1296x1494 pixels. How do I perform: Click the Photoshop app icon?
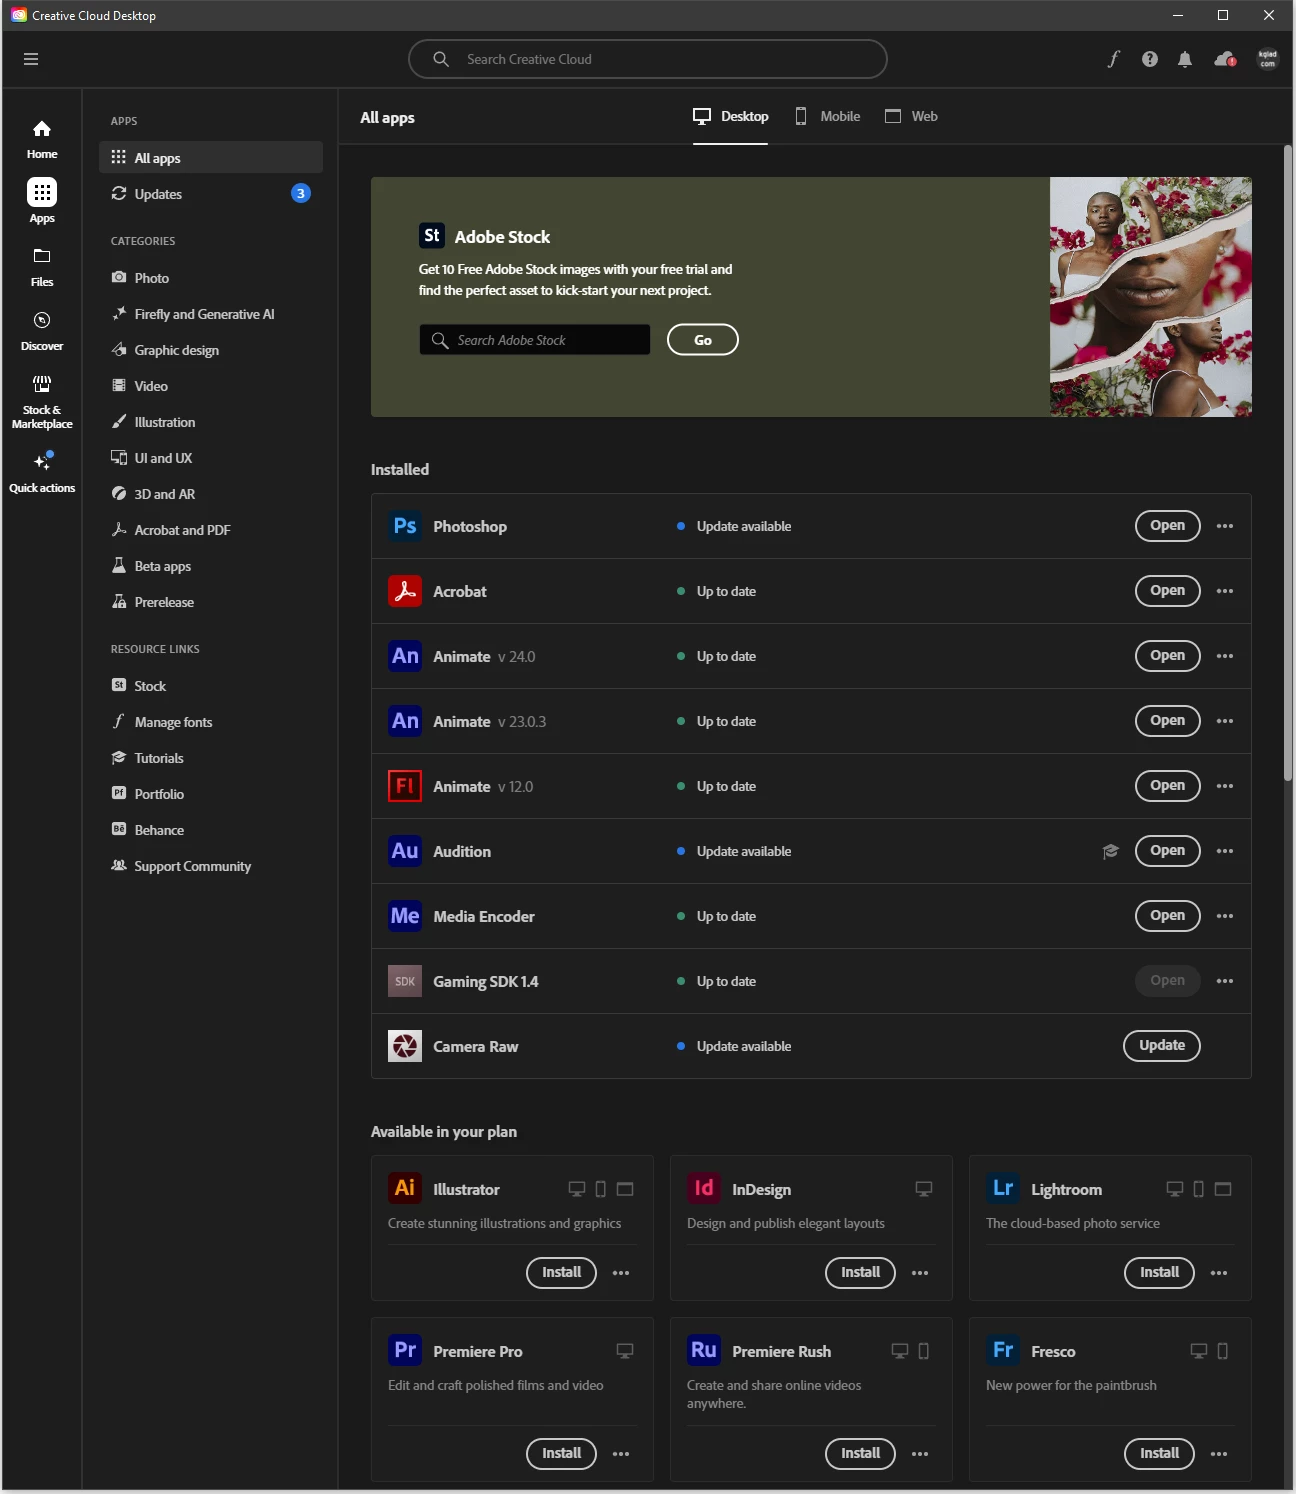pyautogui.click(x=405, y=526)
